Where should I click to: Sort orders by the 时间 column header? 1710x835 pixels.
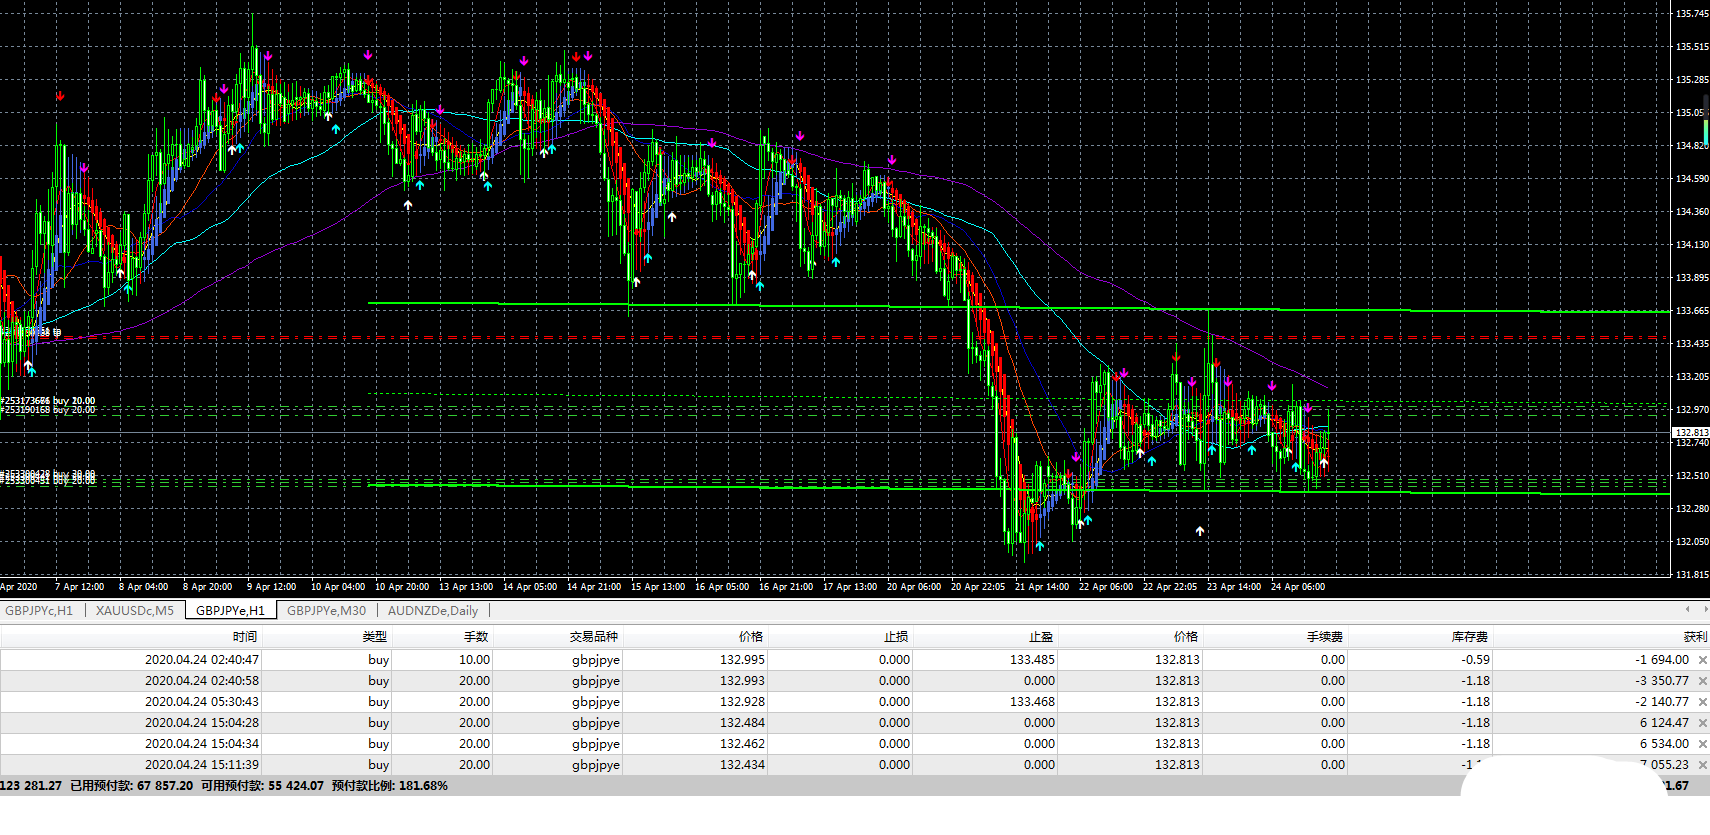click(x=245, y=637)
